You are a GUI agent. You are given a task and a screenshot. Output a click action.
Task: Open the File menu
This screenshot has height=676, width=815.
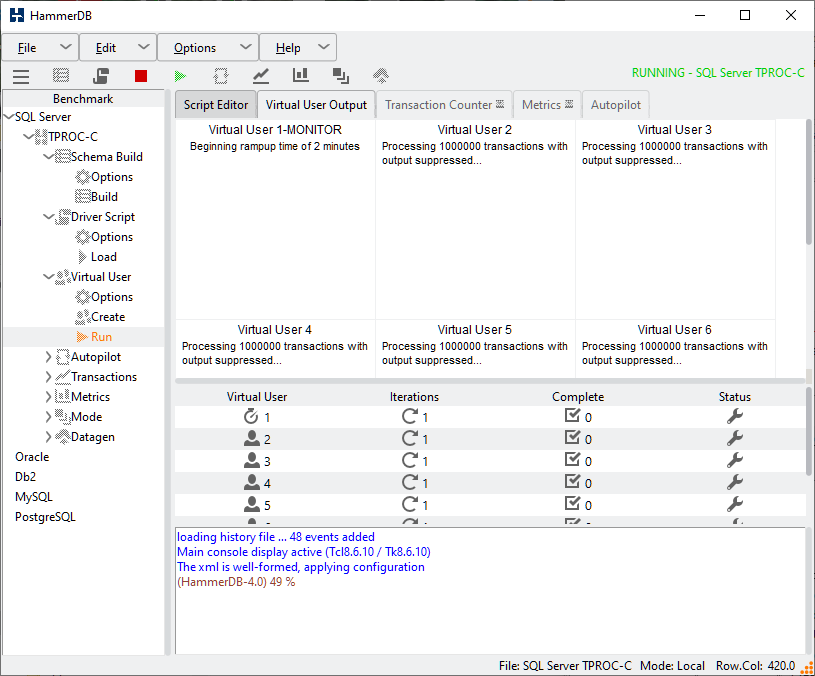click(x=40, y=48)
